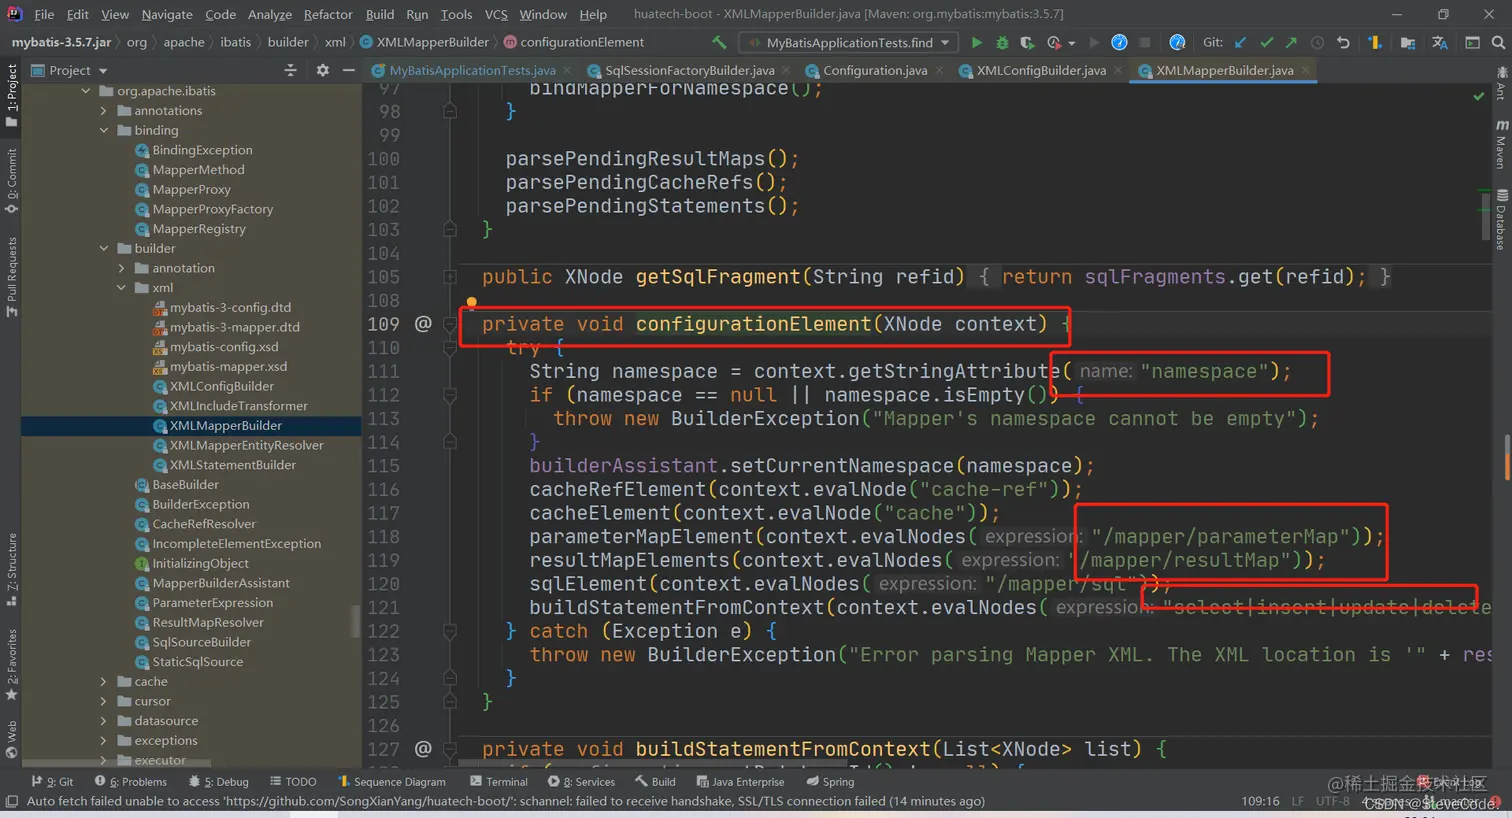This screenshot has height=818, width=1512.
Task: Click configurationElement in the breadcrumb bar
Action: [573, 42]
